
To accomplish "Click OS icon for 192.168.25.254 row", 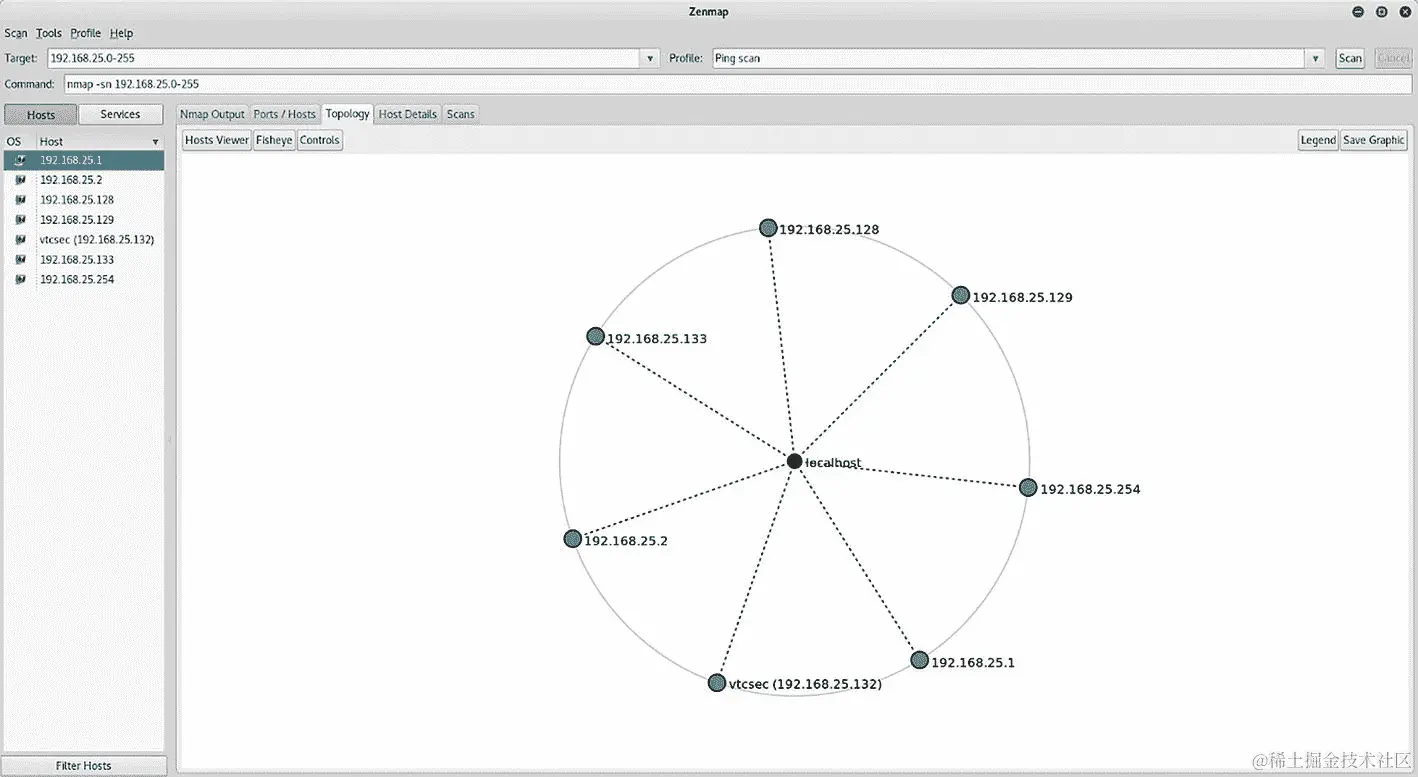I will click(x=20, y=280).
